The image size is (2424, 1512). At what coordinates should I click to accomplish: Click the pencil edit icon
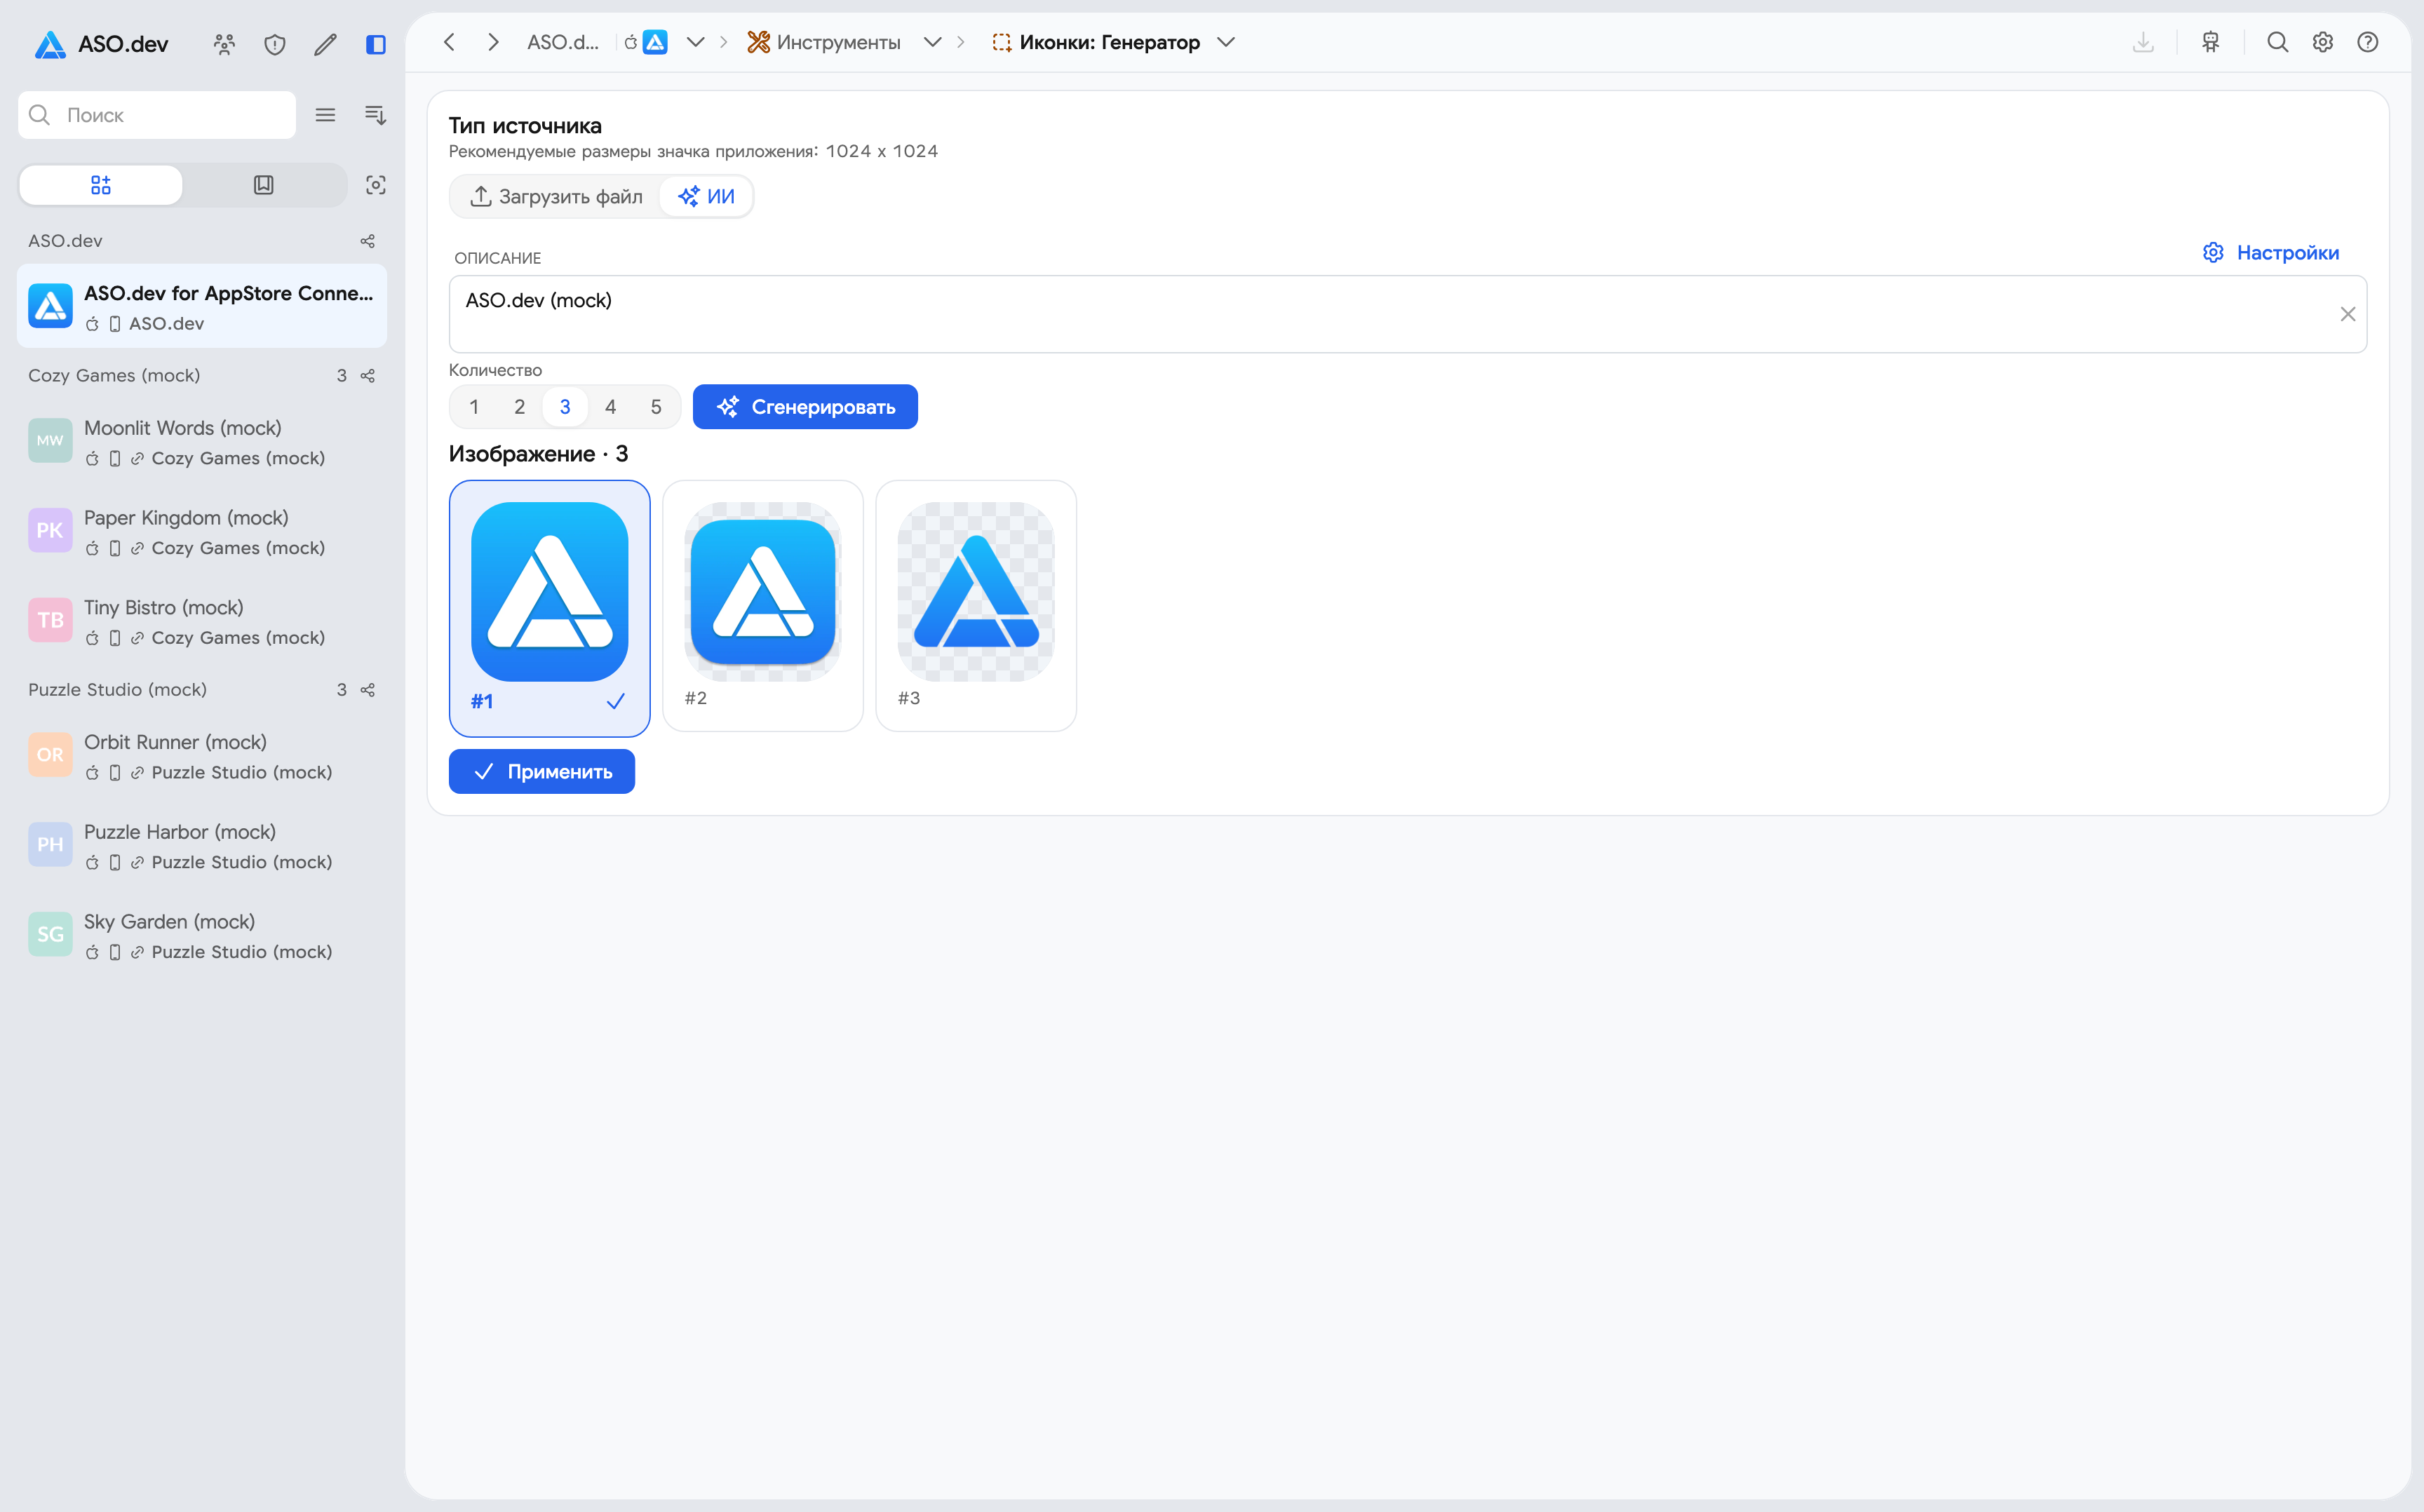[x=325, y=44]
